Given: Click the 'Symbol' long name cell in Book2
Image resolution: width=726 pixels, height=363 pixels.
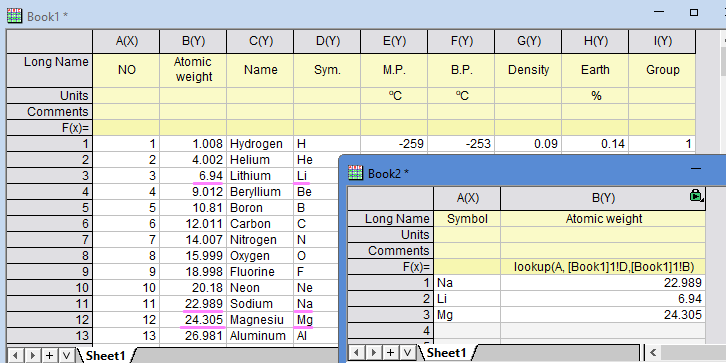Looking at the screenshot, I should (x=467, y=219).
